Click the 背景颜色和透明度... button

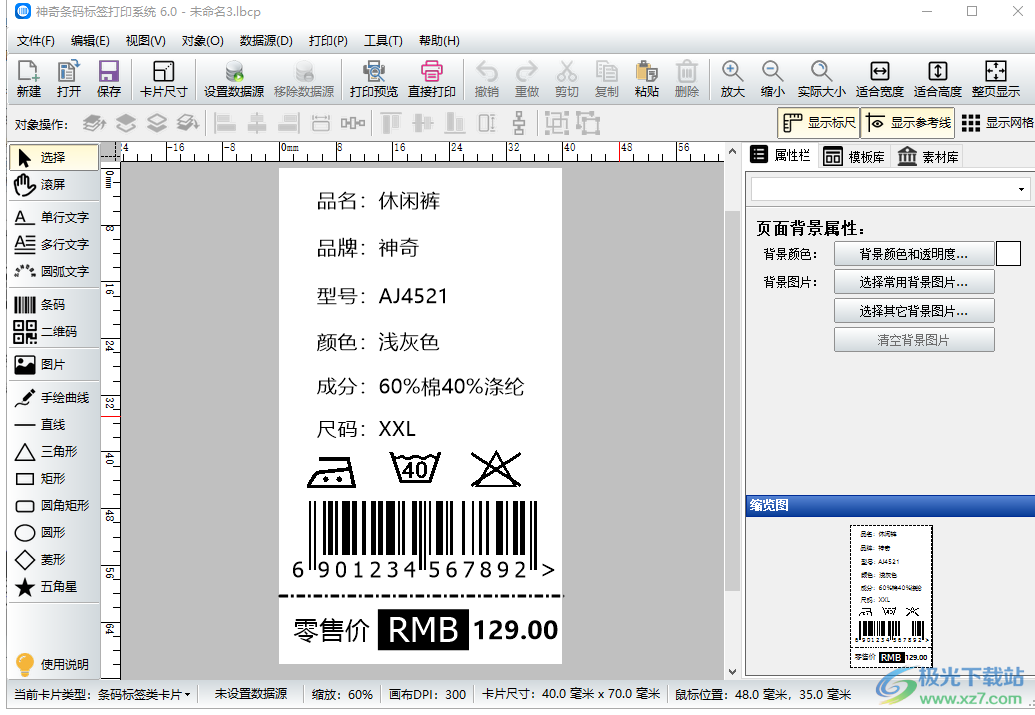[914, 254]
